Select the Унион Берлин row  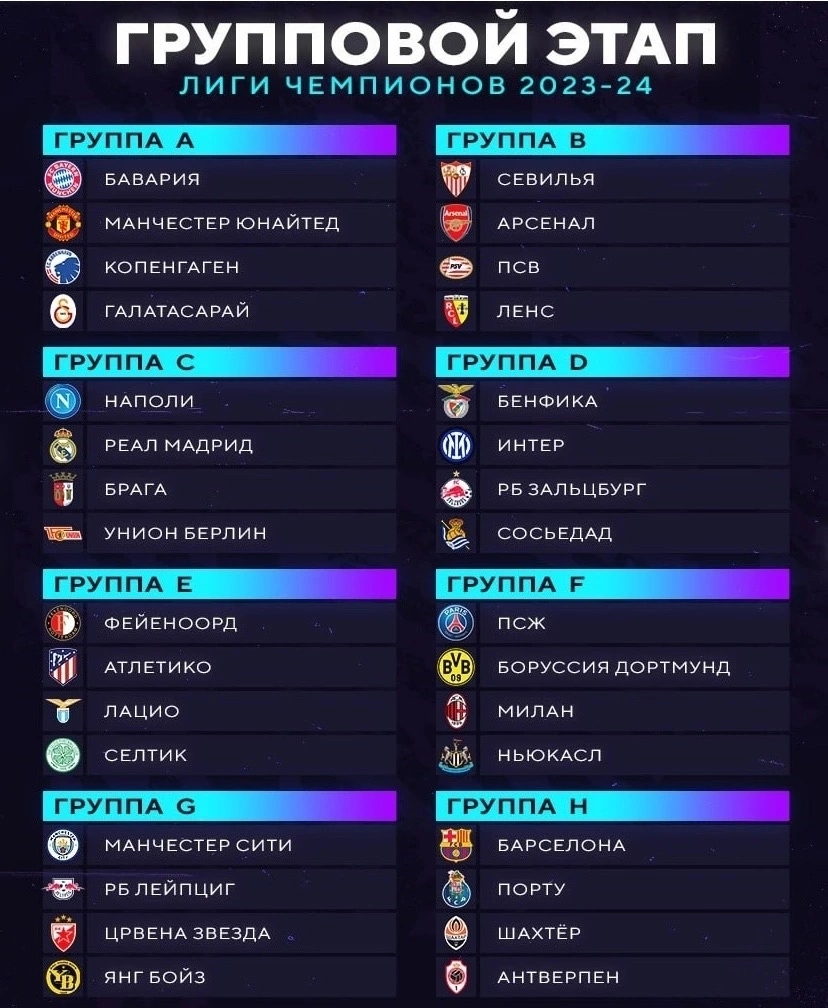coord(219,533)
